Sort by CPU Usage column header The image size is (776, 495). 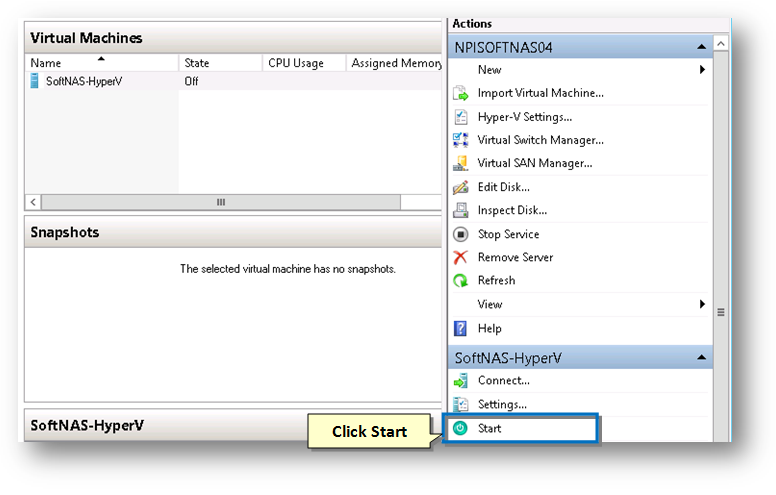(304, 63)
